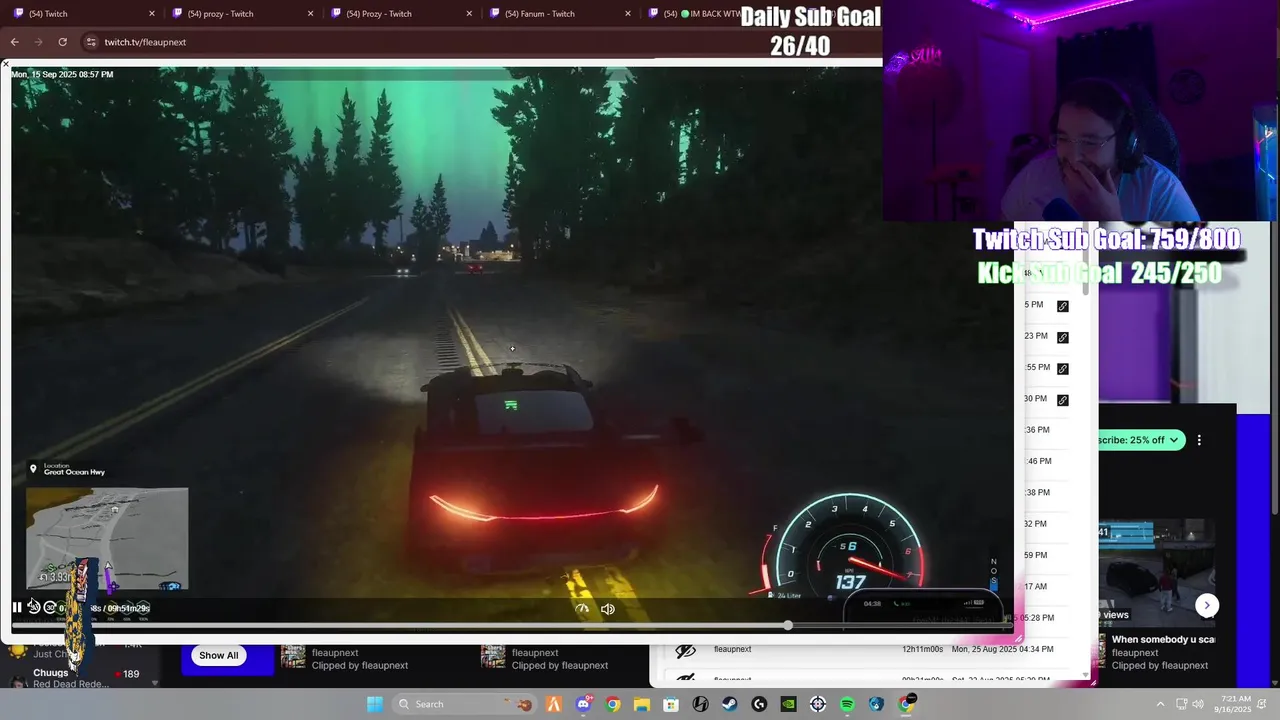Click the browser forward arrow
The height and width of the screenshot is (720, 1280).
pos(38,42)
